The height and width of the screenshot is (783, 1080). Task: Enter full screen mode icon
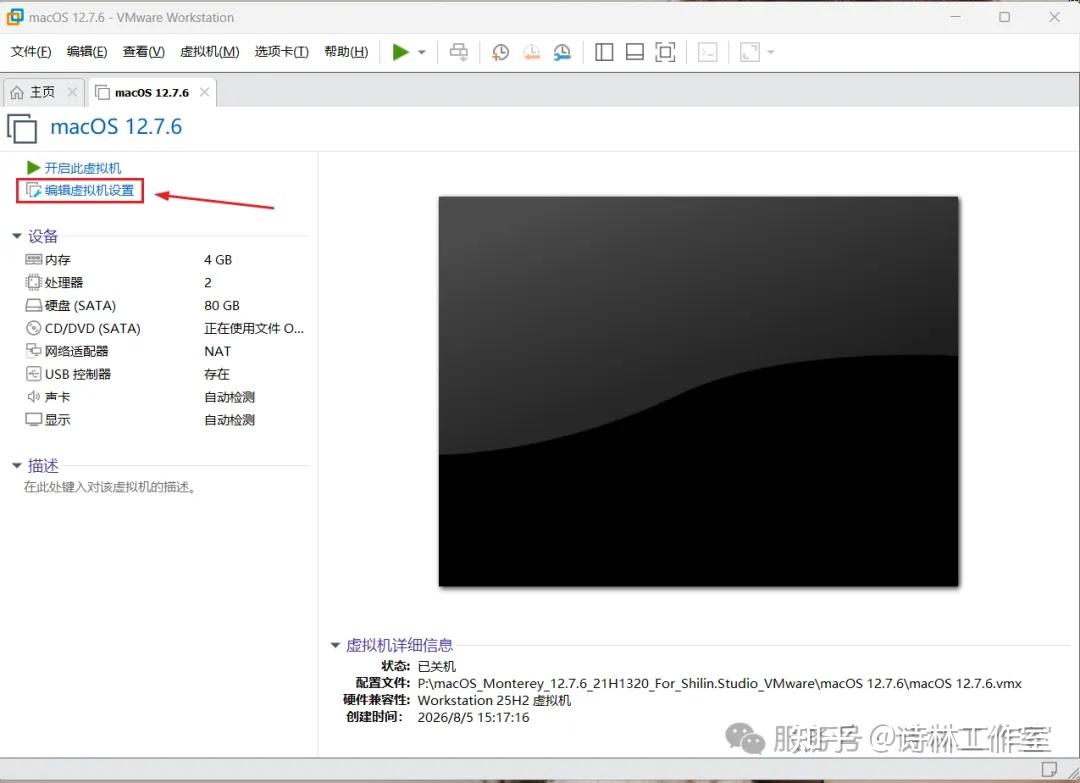tap(665, 52)
